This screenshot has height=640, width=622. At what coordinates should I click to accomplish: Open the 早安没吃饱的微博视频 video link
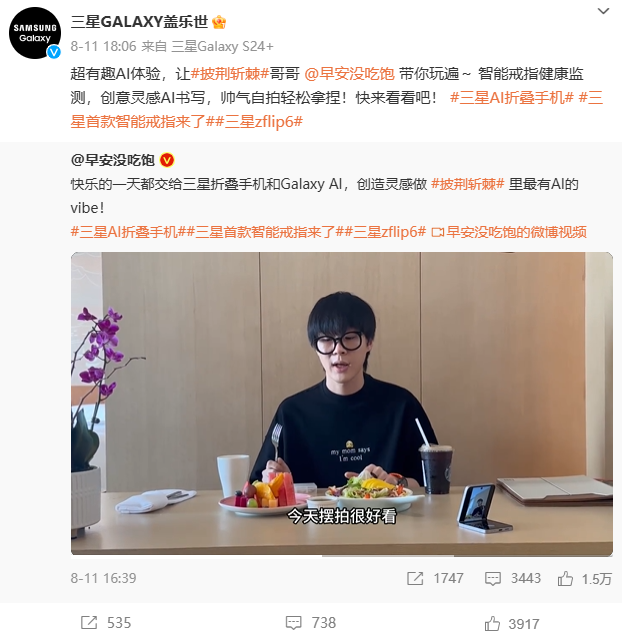[x=509, y=232]
